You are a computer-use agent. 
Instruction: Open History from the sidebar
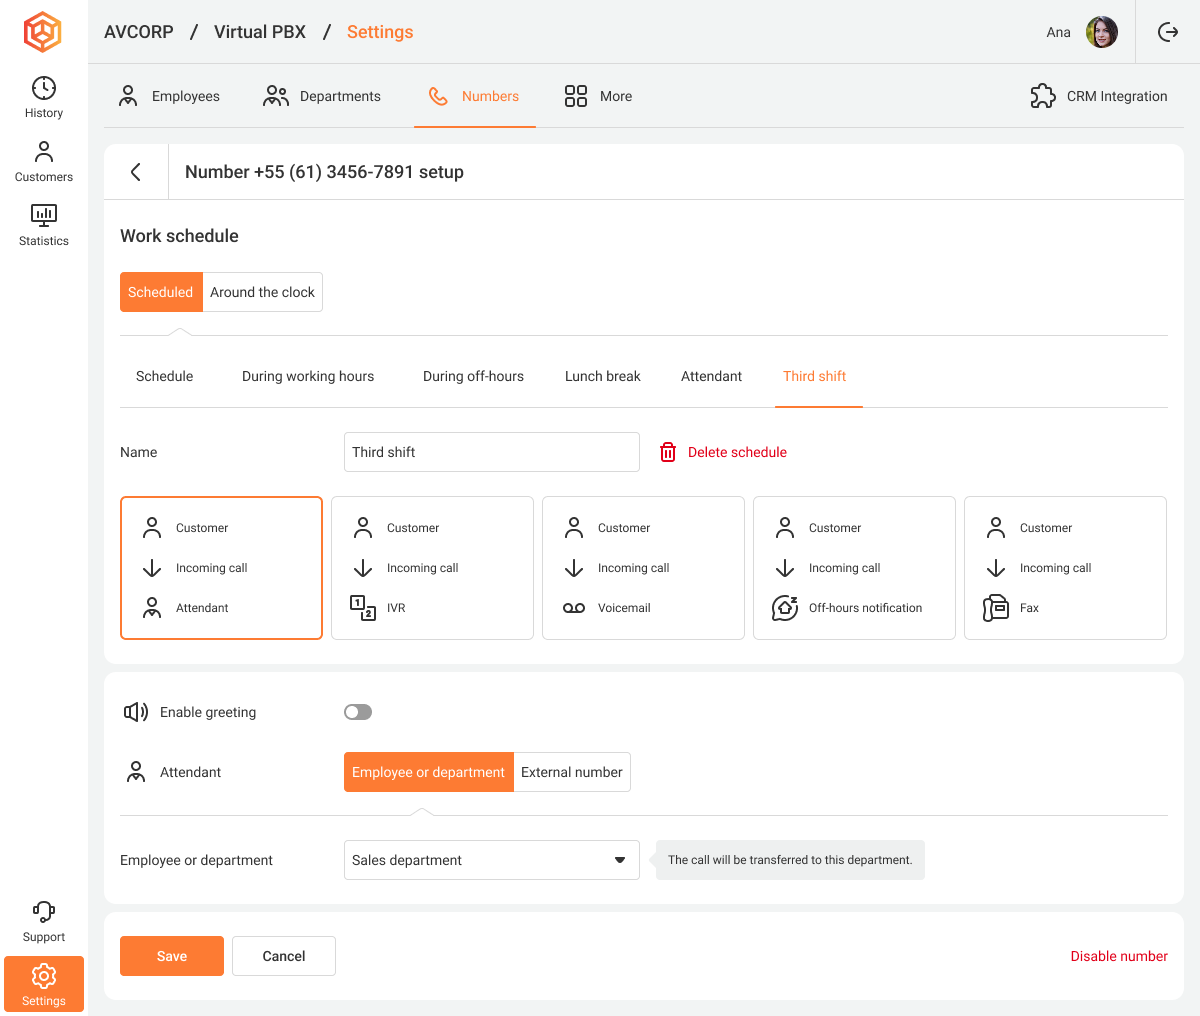coord(44,97)
